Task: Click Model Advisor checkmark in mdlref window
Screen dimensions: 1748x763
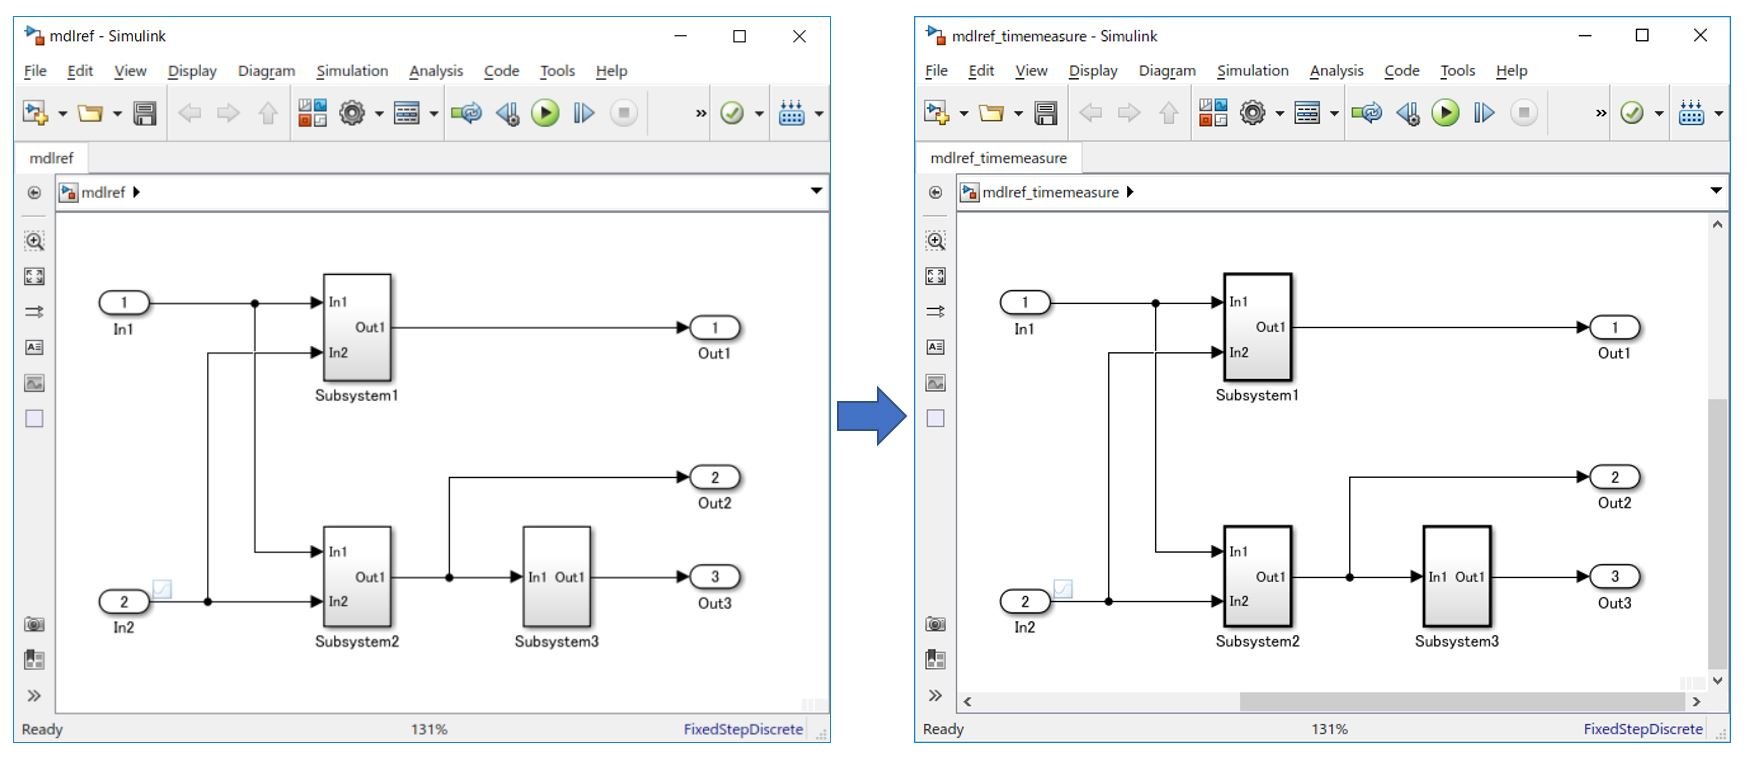Action: click(x=732, y=113)
